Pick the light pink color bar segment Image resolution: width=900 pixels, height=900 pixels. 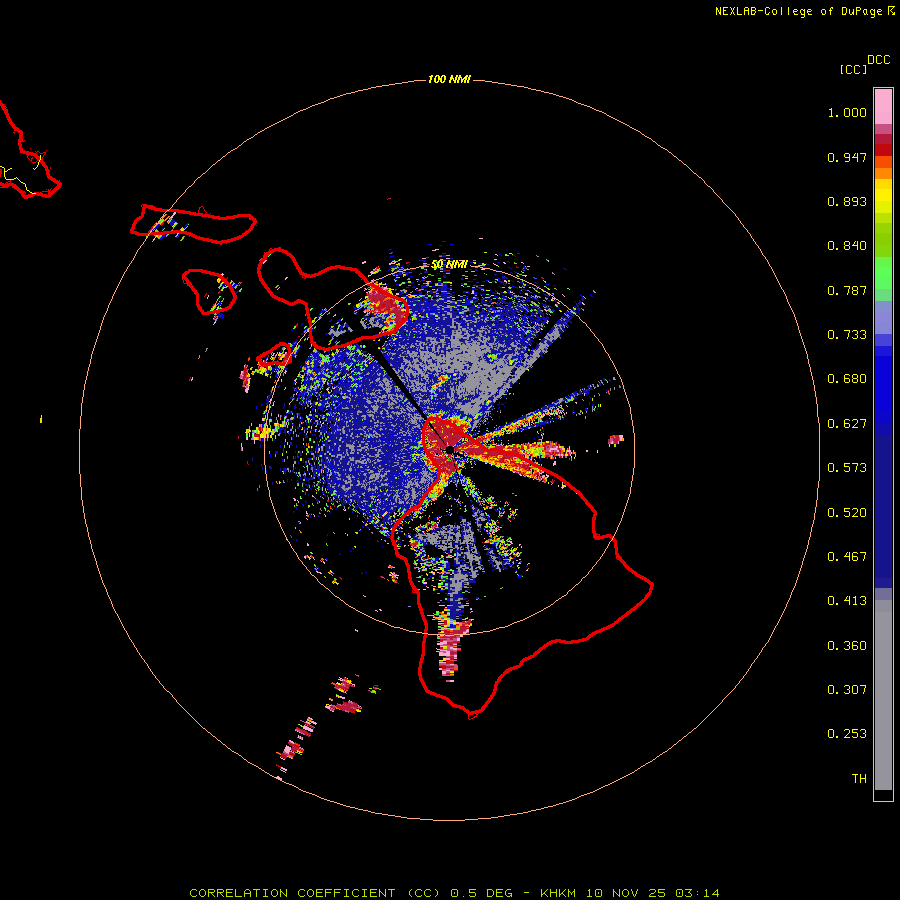coord(883,107)
